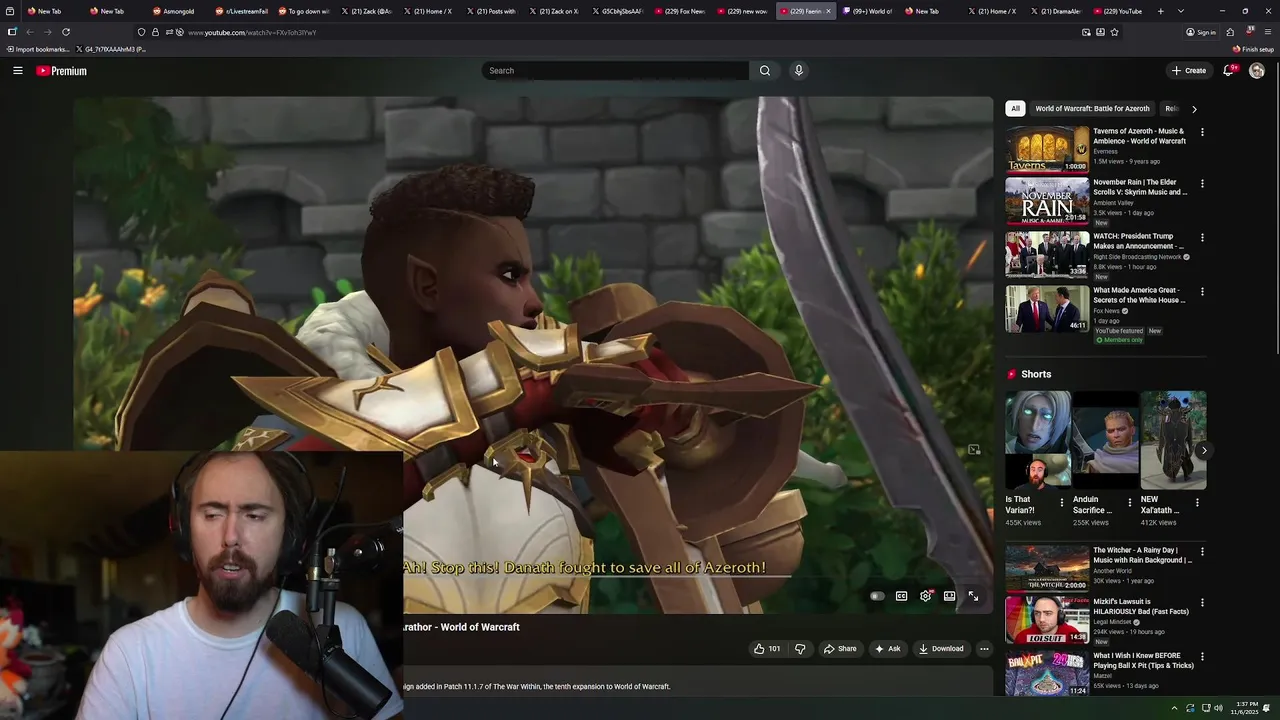Click browser Sign in button
Screen dimensions: 1280x720
(x=1201, y=32)
